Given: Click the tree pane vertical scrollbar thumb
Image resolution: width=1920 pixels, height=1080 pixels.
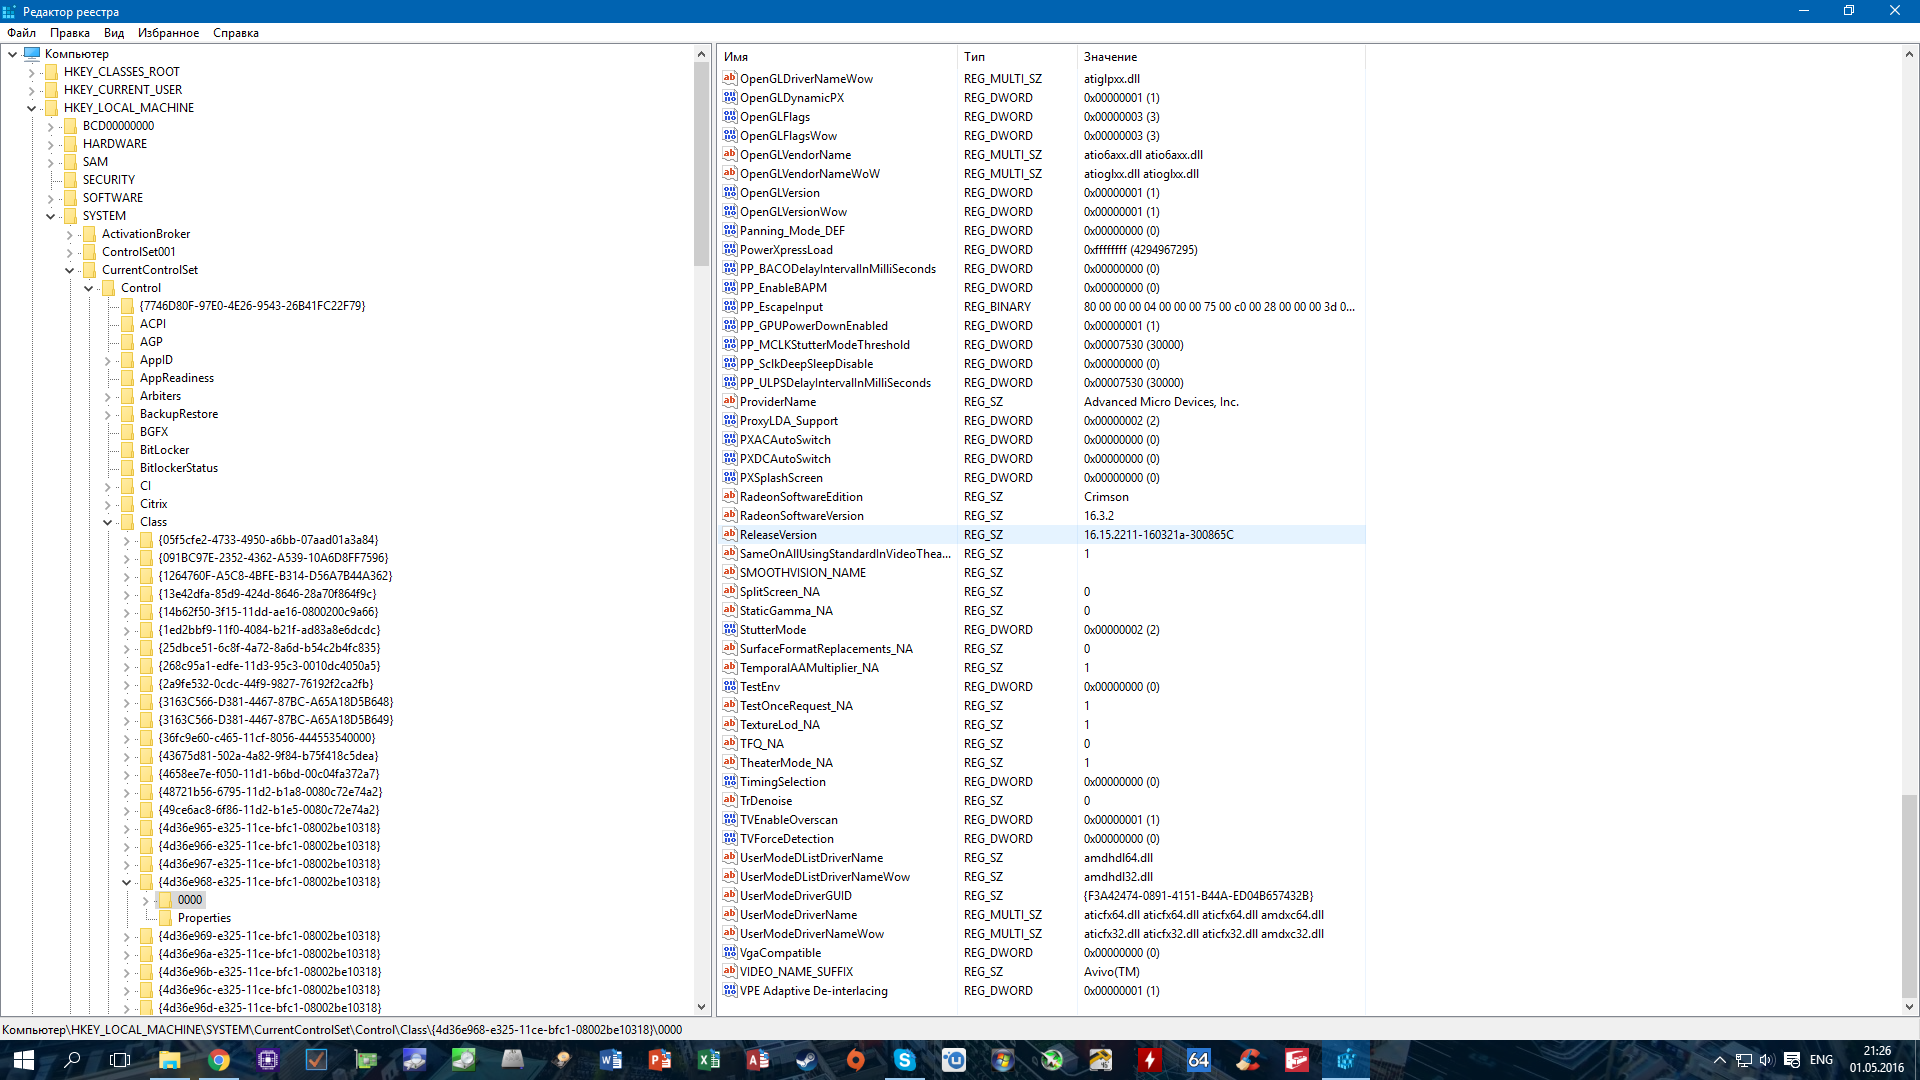Looking at the screenshot, I should click(x=701, y=165).
